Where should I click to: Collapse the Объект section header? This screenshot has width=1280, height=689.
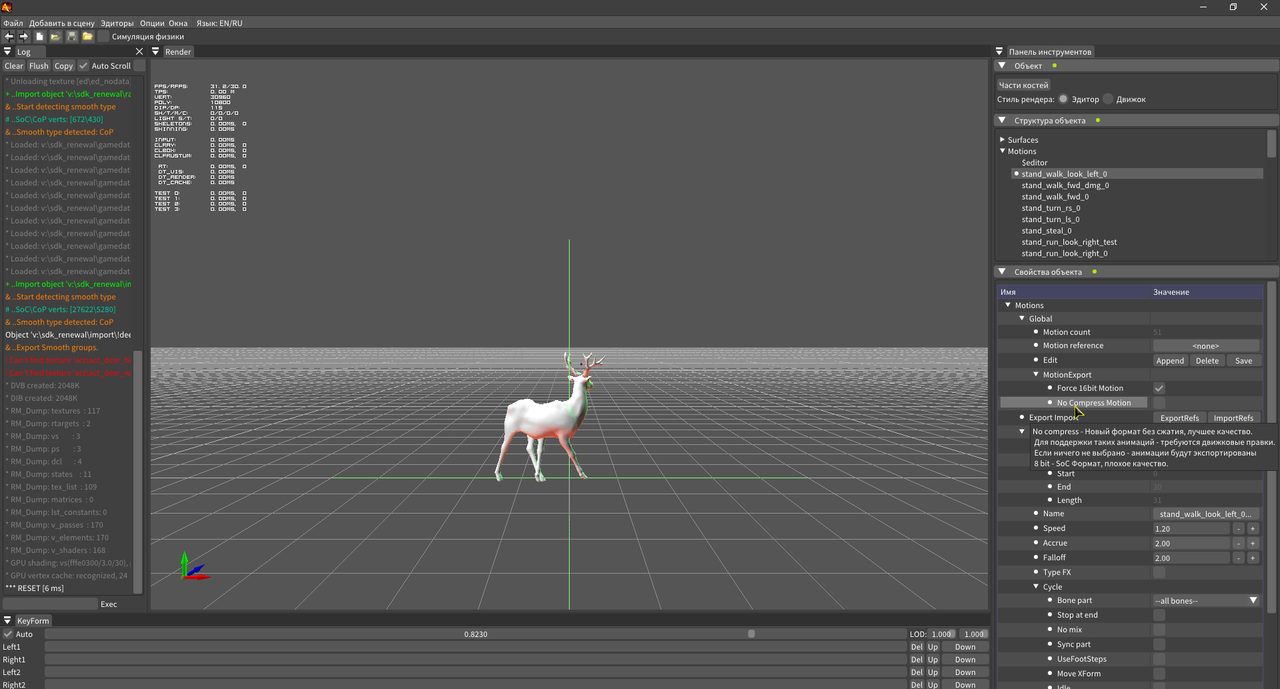[x=1136, y=66]
